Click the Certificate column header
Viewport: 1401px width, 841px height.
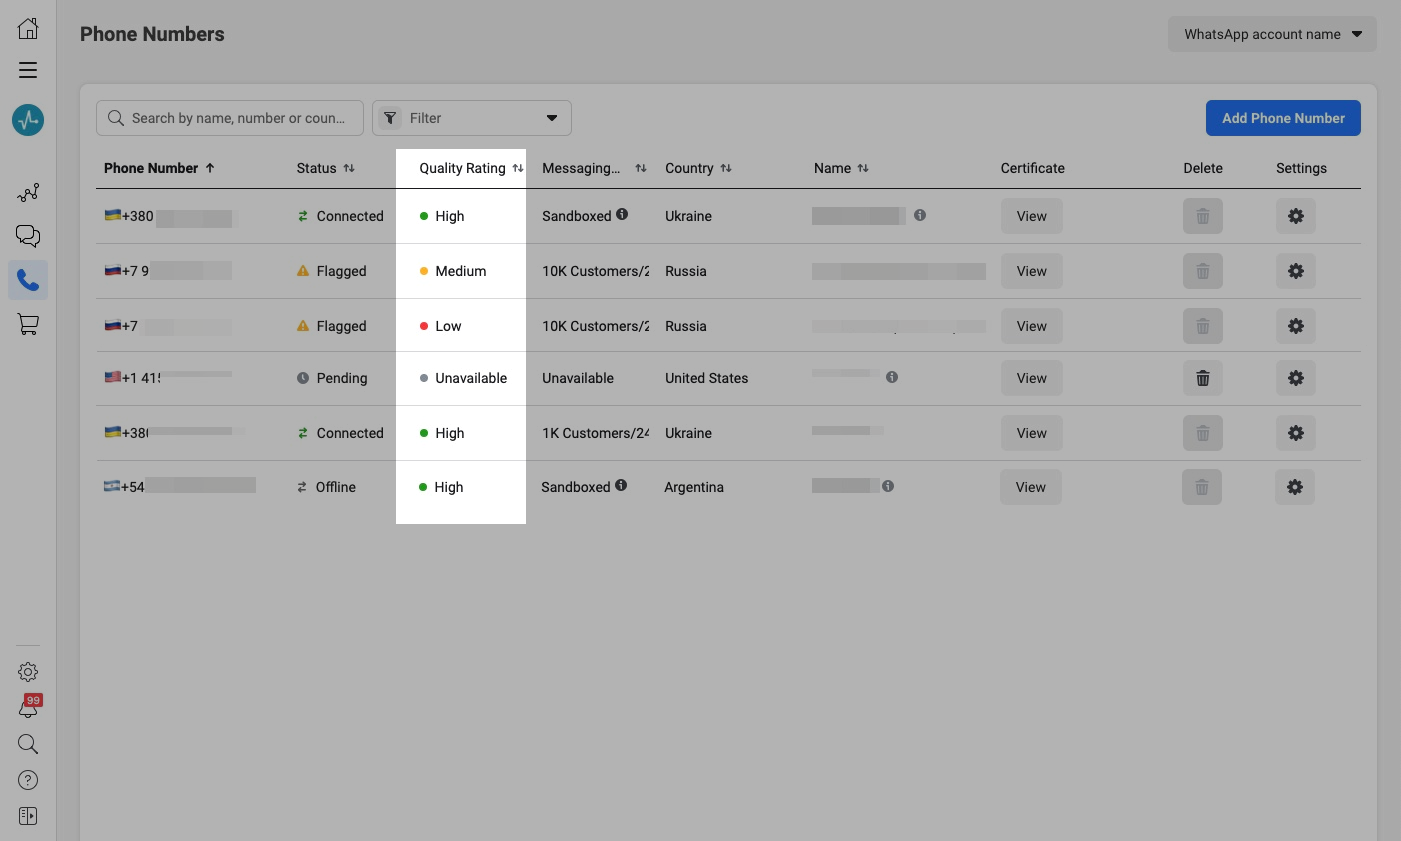point(1033,168)
